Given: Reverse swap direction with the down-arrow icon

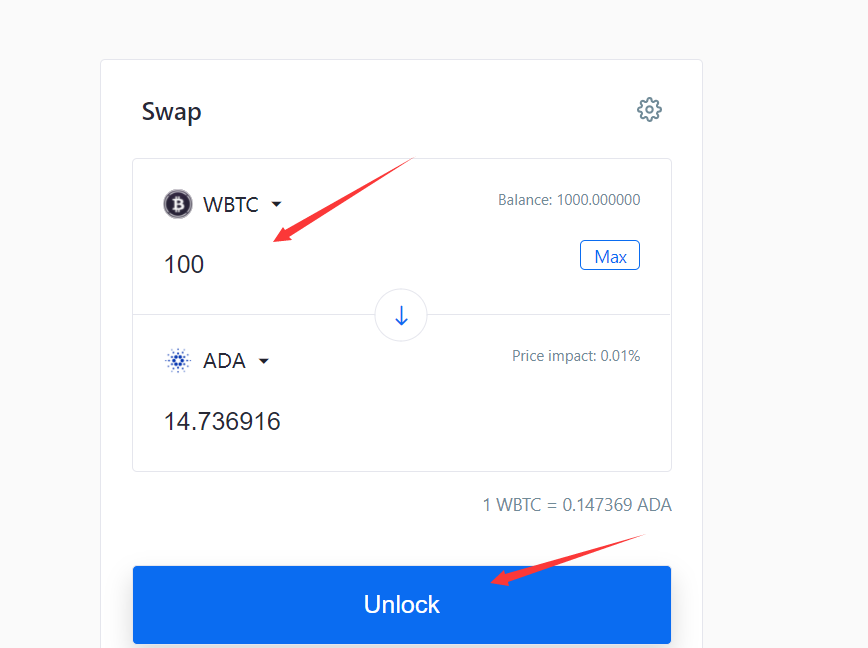Looking at the screenshot, I should pos(401,315).
